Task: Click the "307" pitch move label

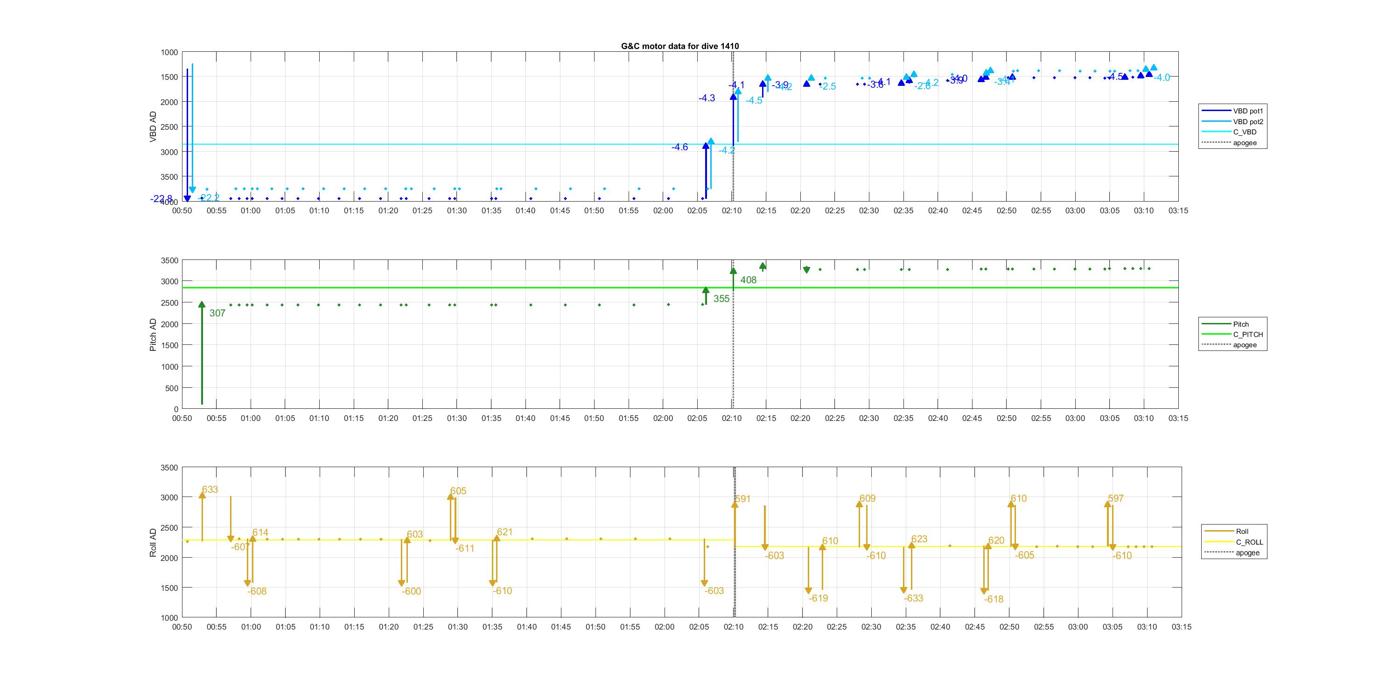Action: 217,314
